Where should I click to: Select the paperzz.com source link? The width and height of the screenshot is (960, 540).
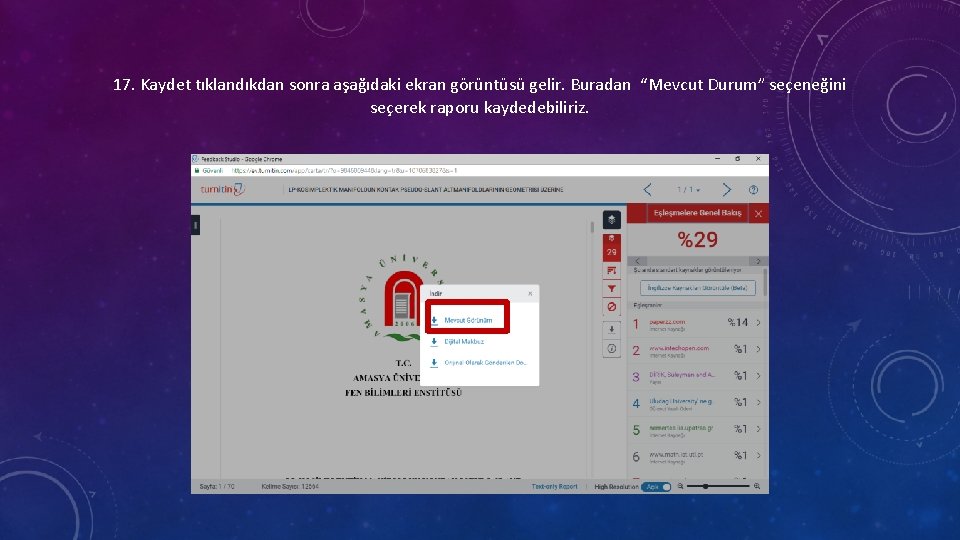(x=667, y=321)
